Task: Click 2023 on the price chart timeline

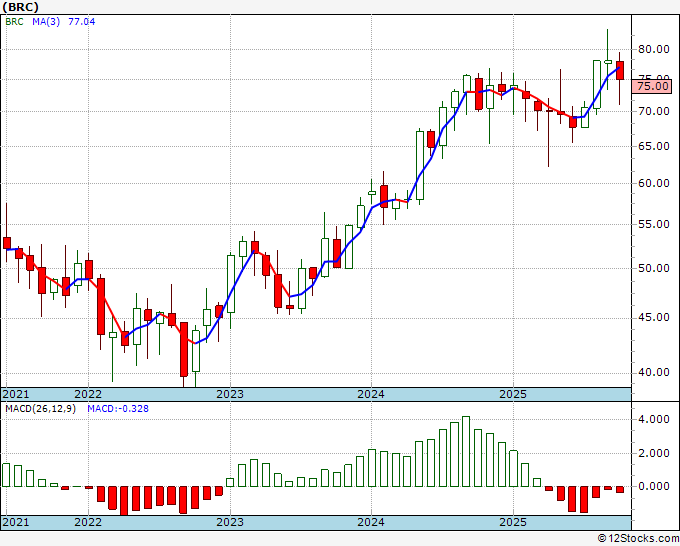Action: click(x=230, y=394)
